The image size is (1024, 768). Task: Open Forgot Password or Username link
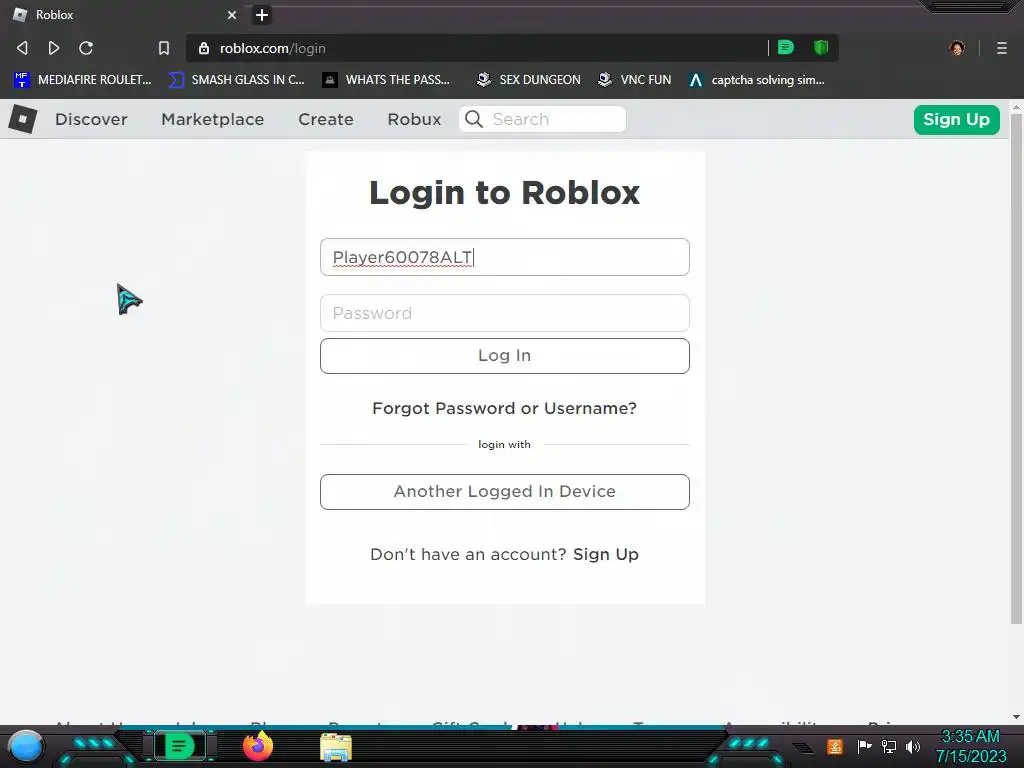(504, 408)
